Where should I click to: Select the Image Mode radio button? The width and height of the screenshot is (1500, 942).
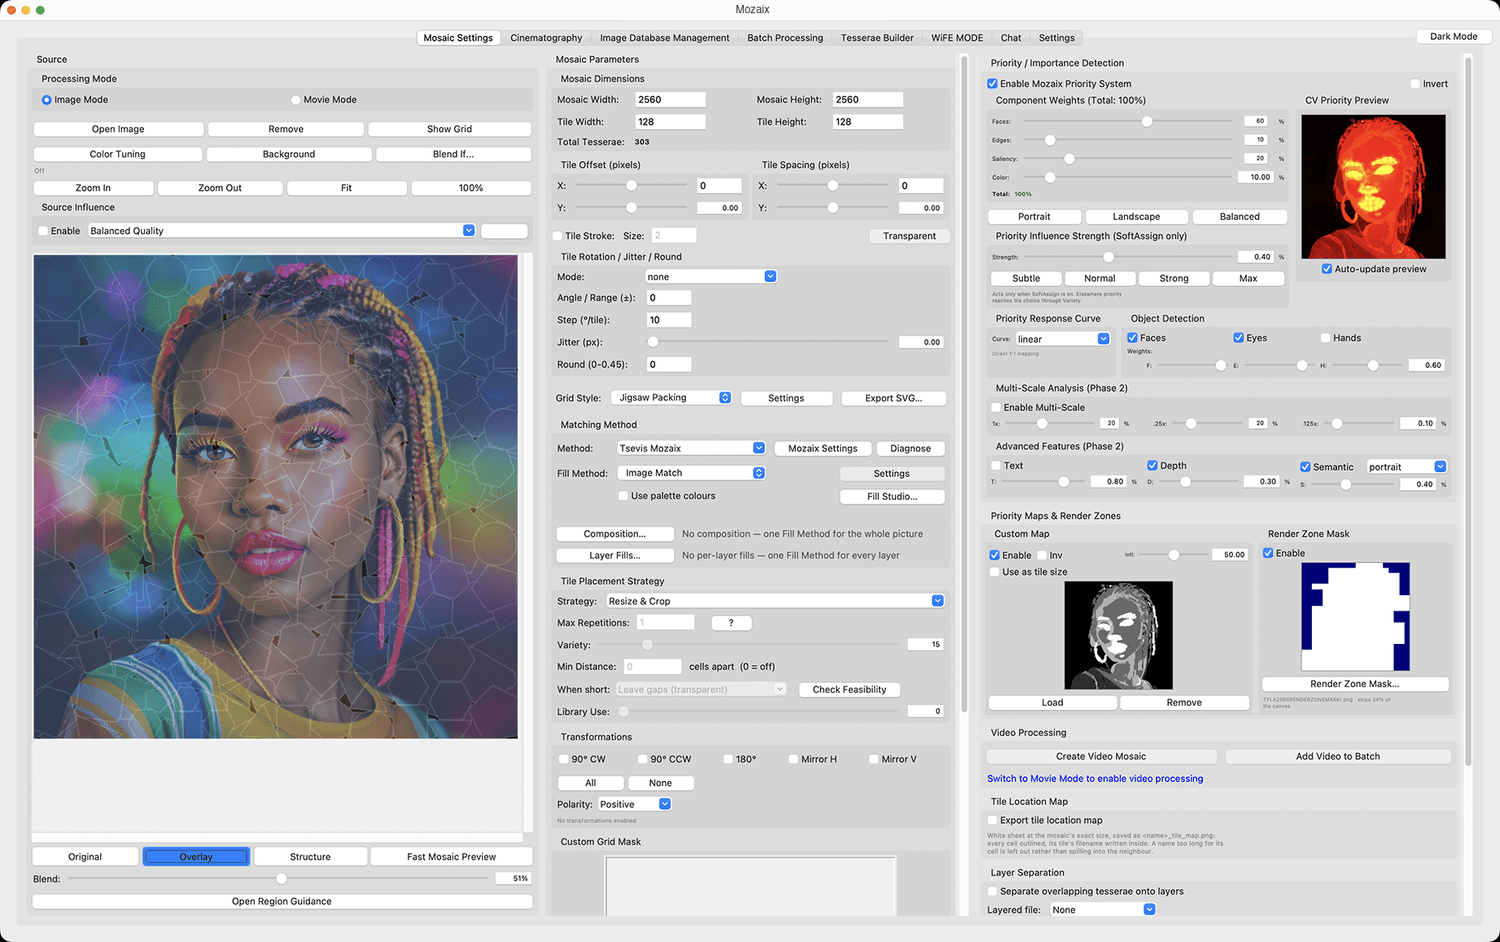click(46, 100)
